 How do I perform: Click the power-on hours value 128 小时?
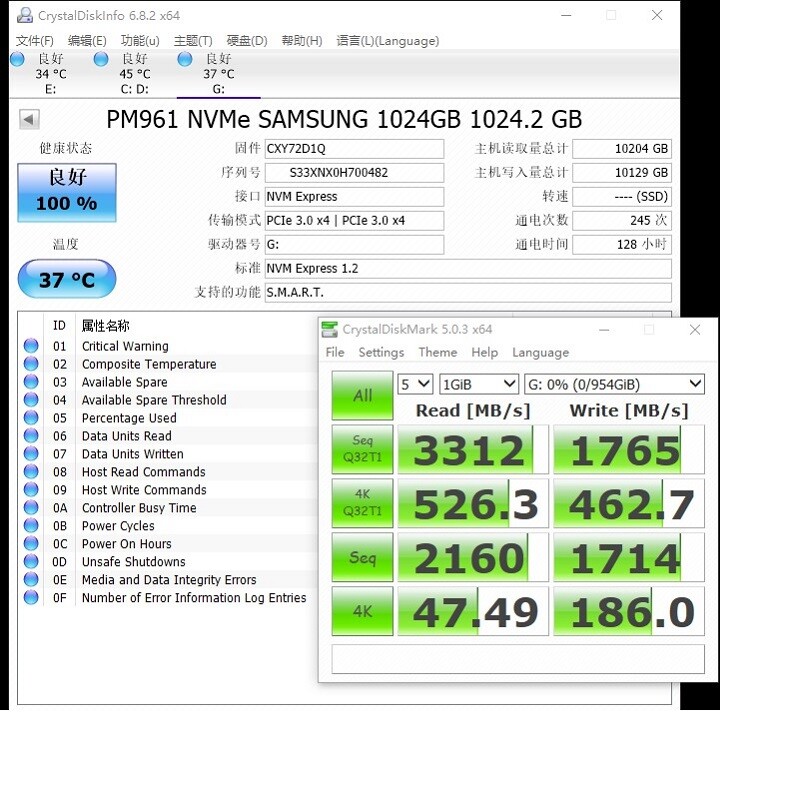(622, 244)
